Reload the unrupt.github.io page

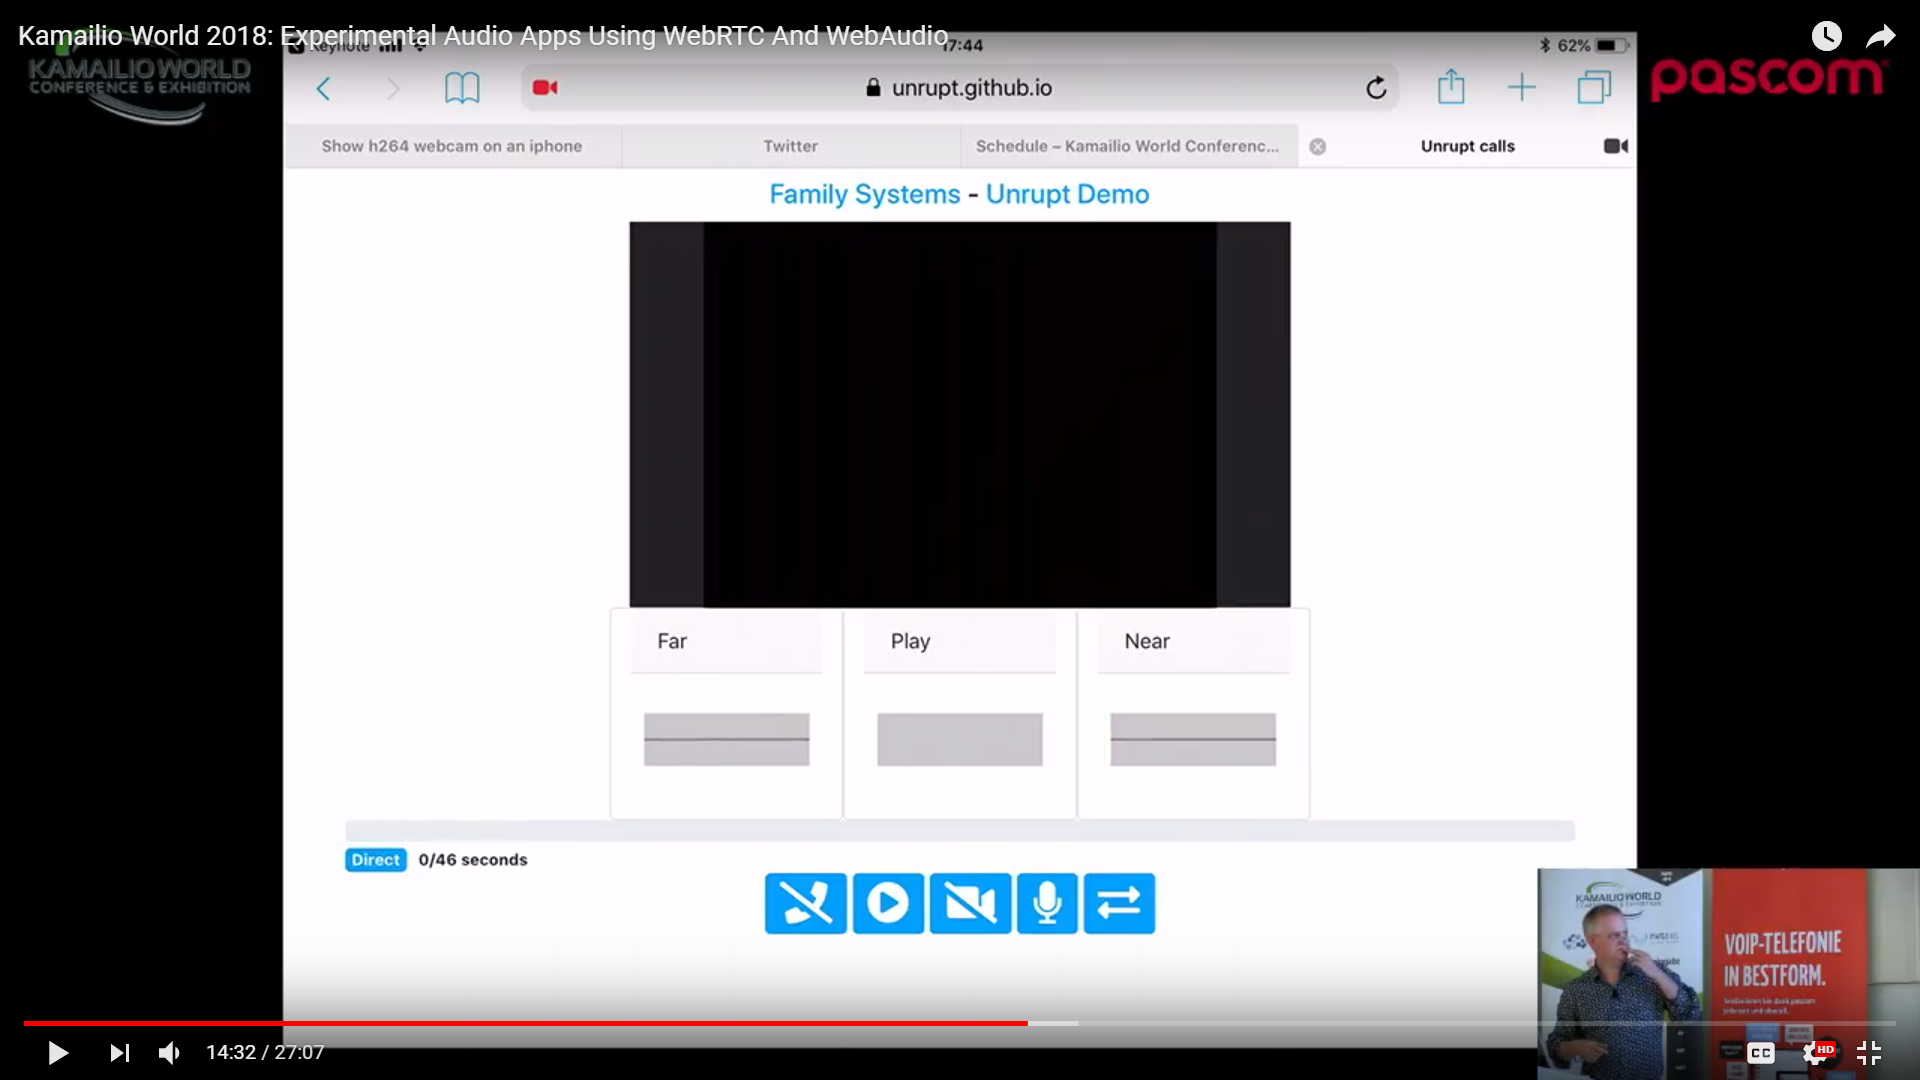click(x=1376, y=88)
